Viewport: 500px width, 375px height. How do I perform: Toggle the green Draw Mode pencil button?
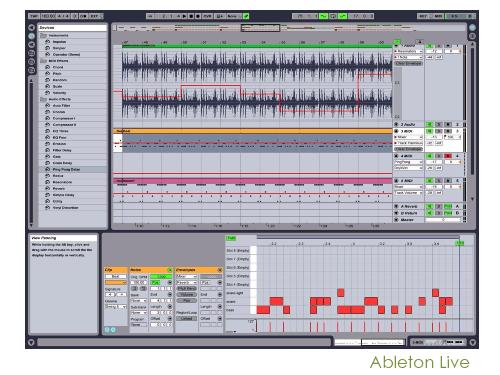(x=246, y=16)
